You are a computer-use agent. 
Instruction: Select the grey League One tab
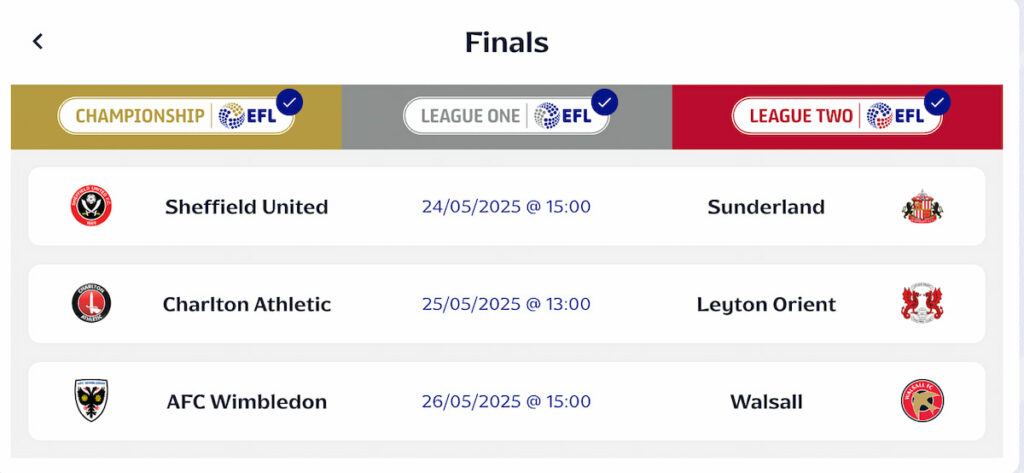pyautogui.click(x=507, y=117)
